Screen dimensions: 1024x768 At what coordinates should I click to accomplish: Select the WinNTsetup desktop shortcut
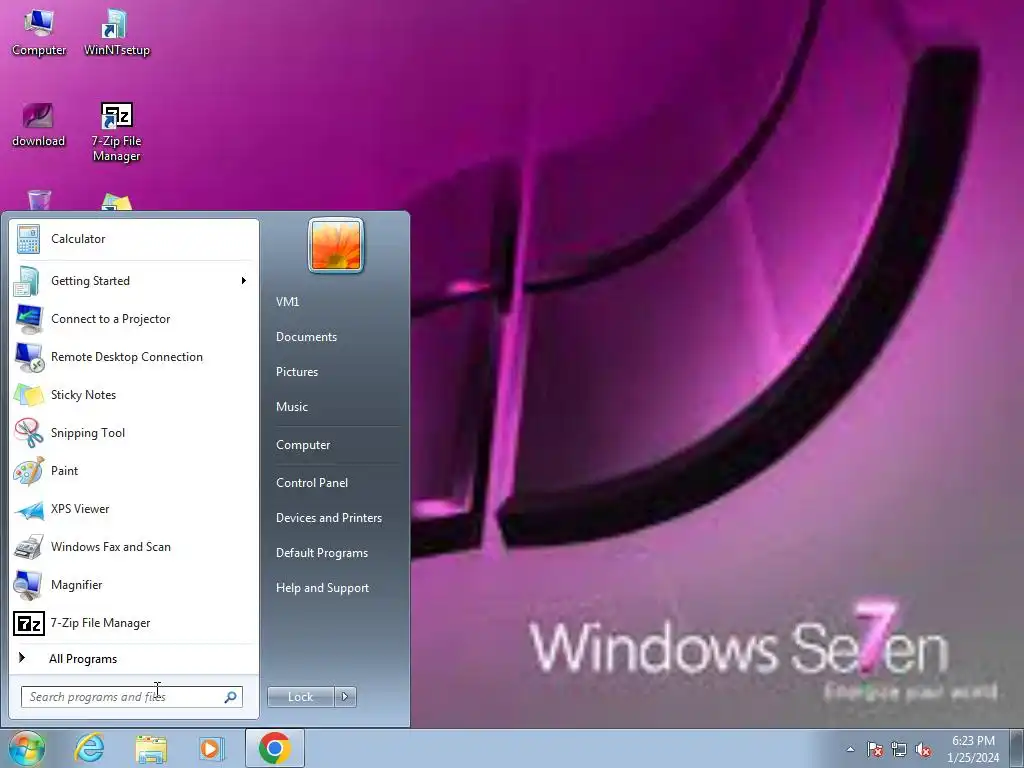116,33
